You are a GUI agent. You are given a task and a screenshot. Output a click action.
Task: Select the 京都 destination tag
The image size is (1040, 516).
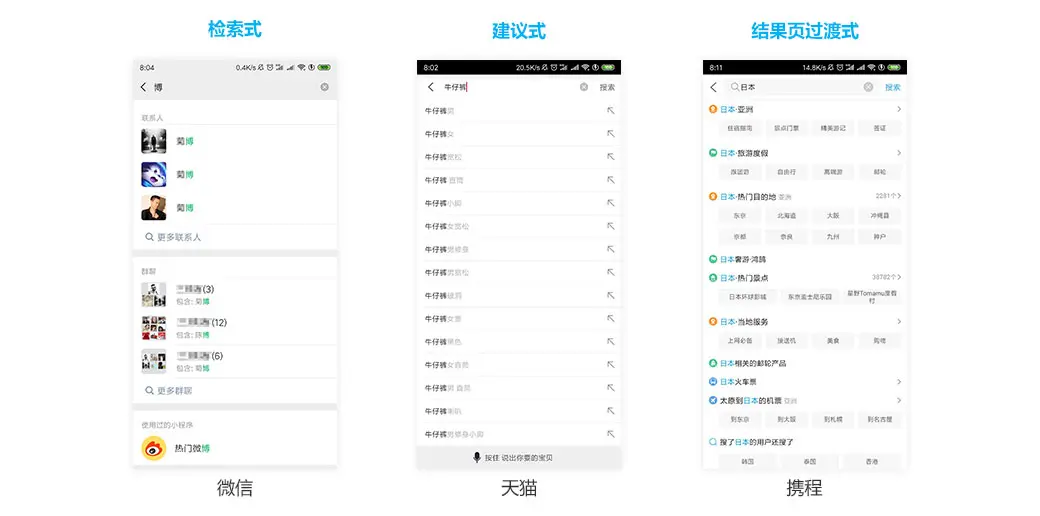point(740,236)
